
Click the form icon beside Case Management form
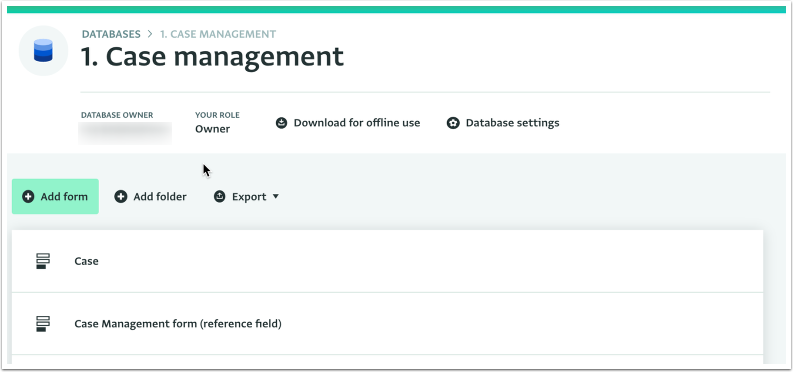[x=43, y=323]
